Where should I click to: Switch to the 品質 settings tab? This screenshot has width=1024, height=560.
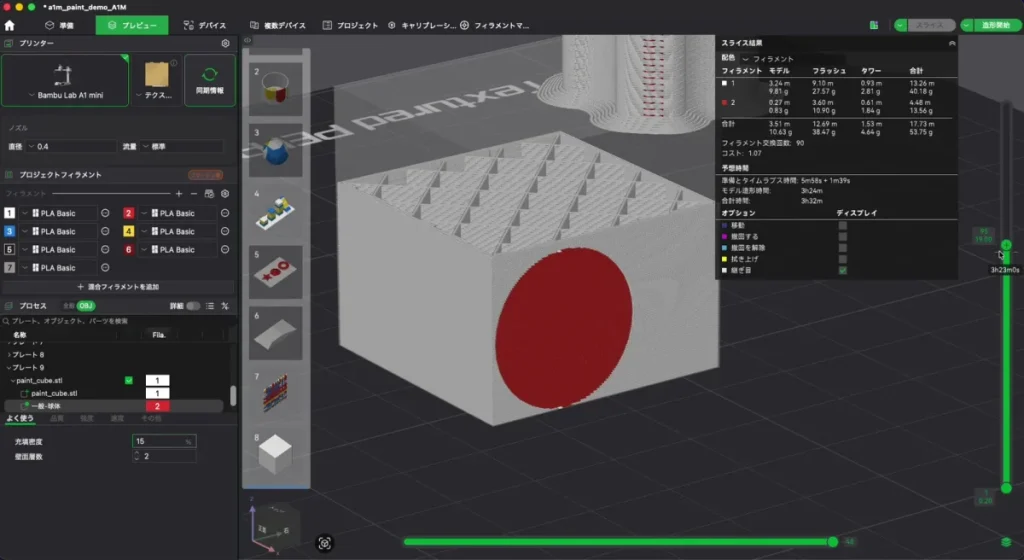pyautogui.click(x=57, y=418)
